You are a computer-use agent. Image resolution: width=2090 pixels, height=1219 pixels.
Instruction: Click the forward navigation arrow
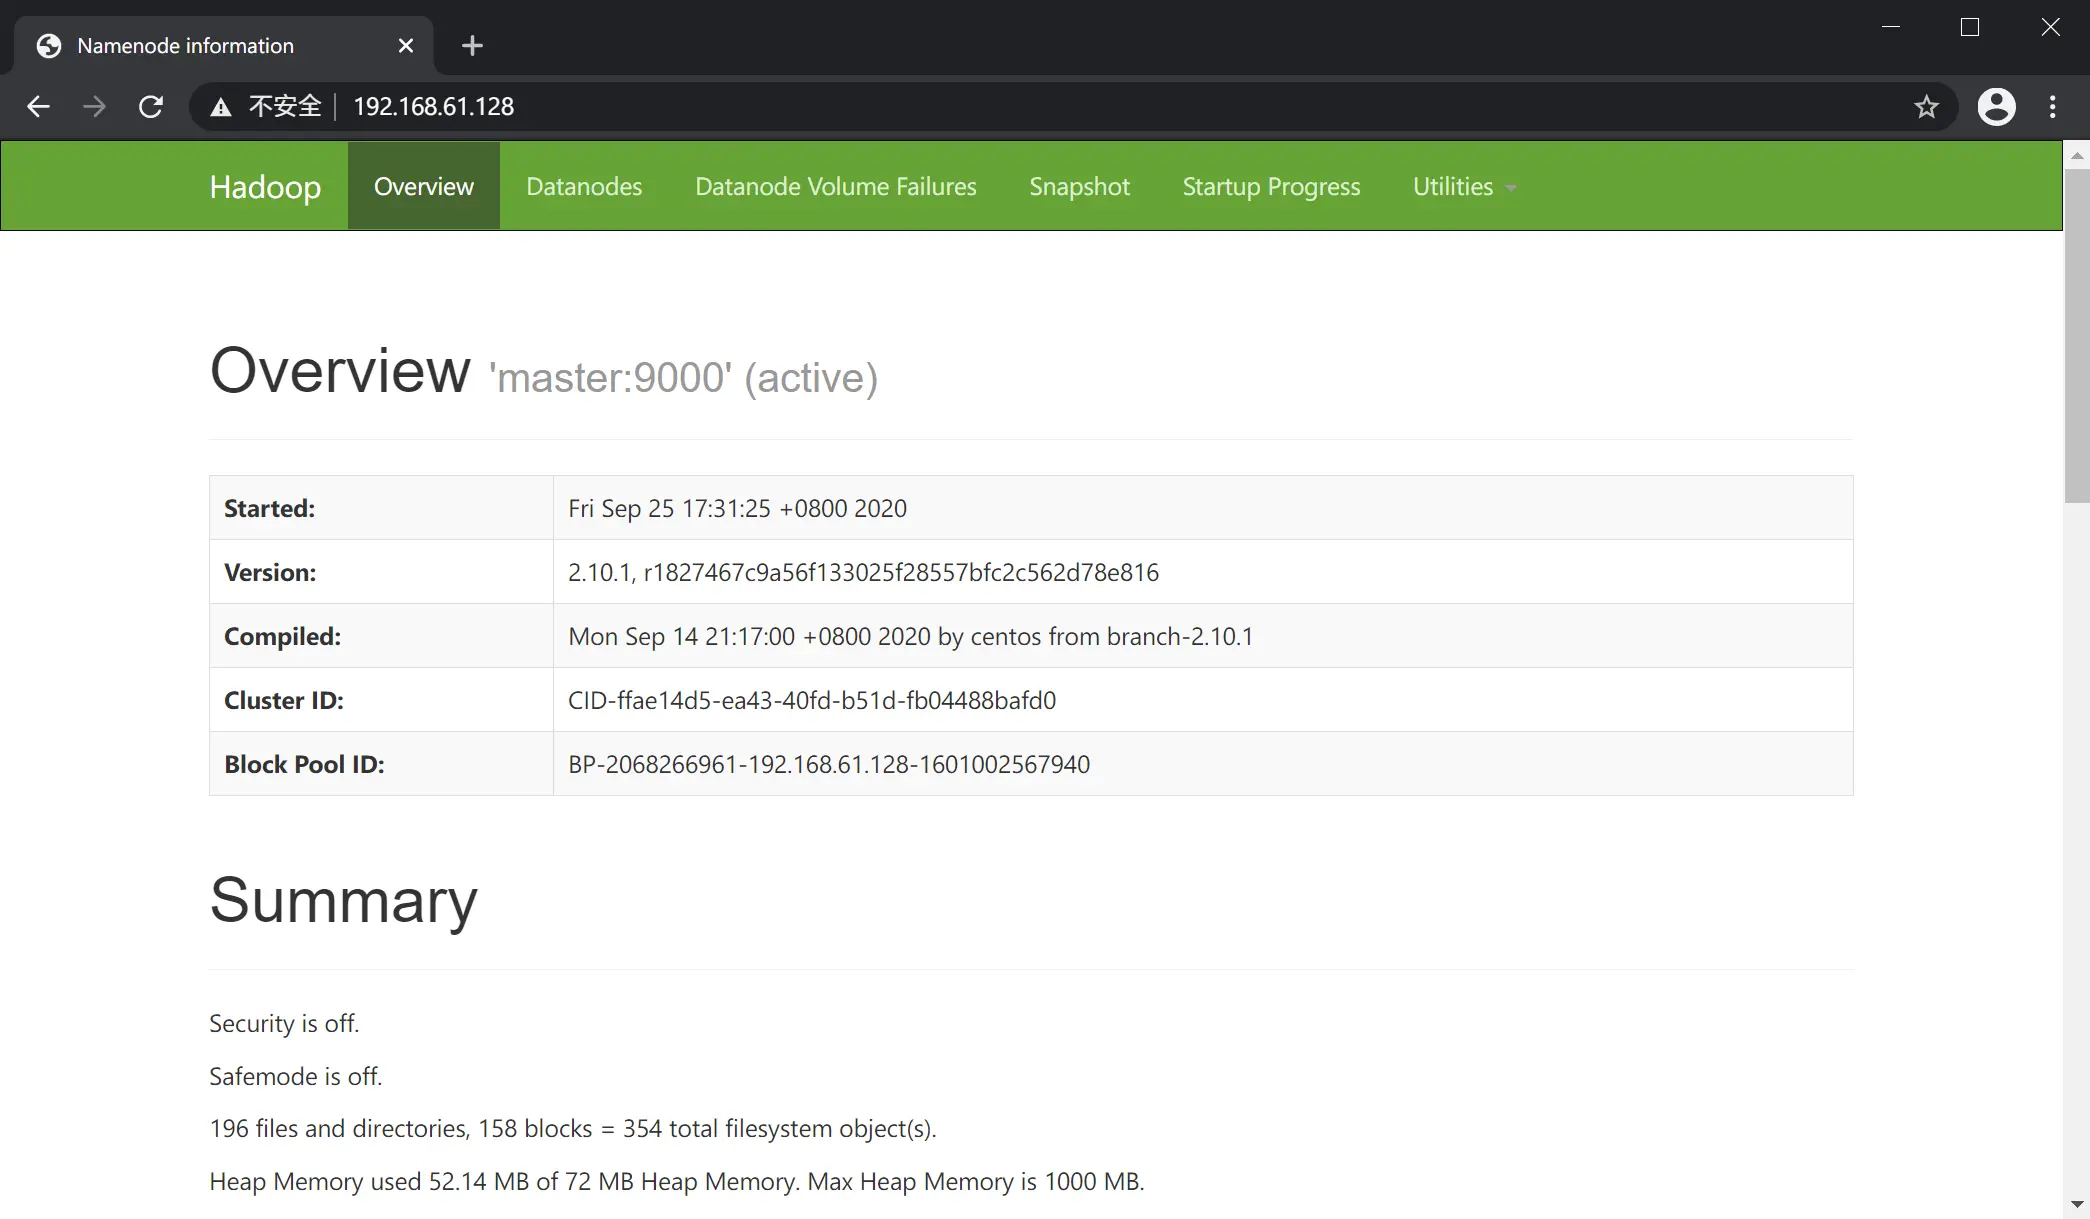93,106
